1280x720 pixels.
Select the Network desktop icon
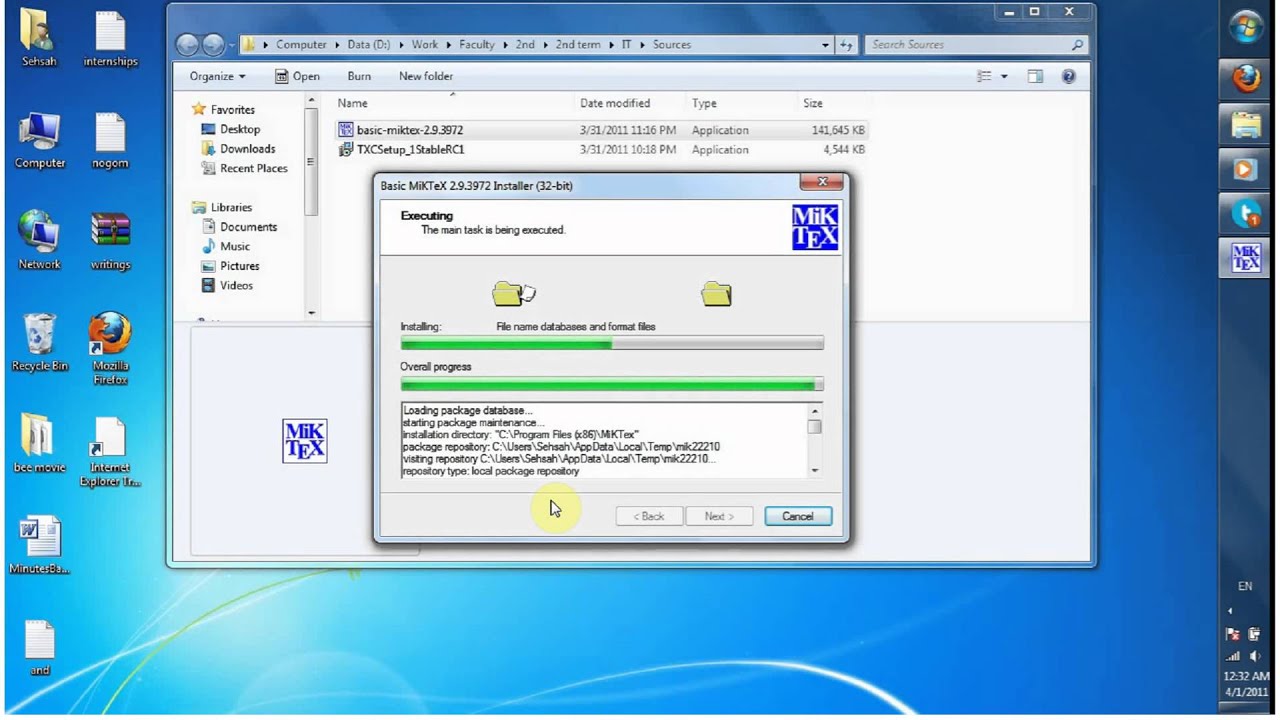[x=39, y=242]
